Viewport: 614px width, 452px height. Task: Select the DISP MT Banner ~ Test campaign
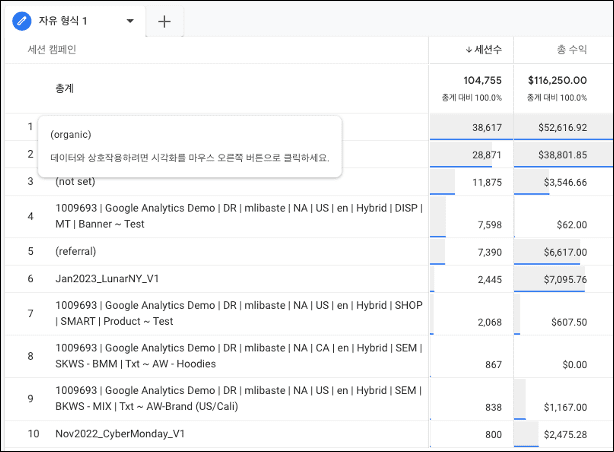(x=239, y=216)
